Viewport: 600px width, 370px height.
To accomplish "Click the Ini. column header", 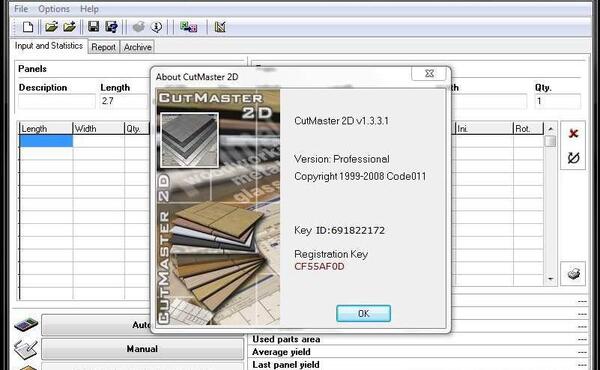I will tap(484, 129).
